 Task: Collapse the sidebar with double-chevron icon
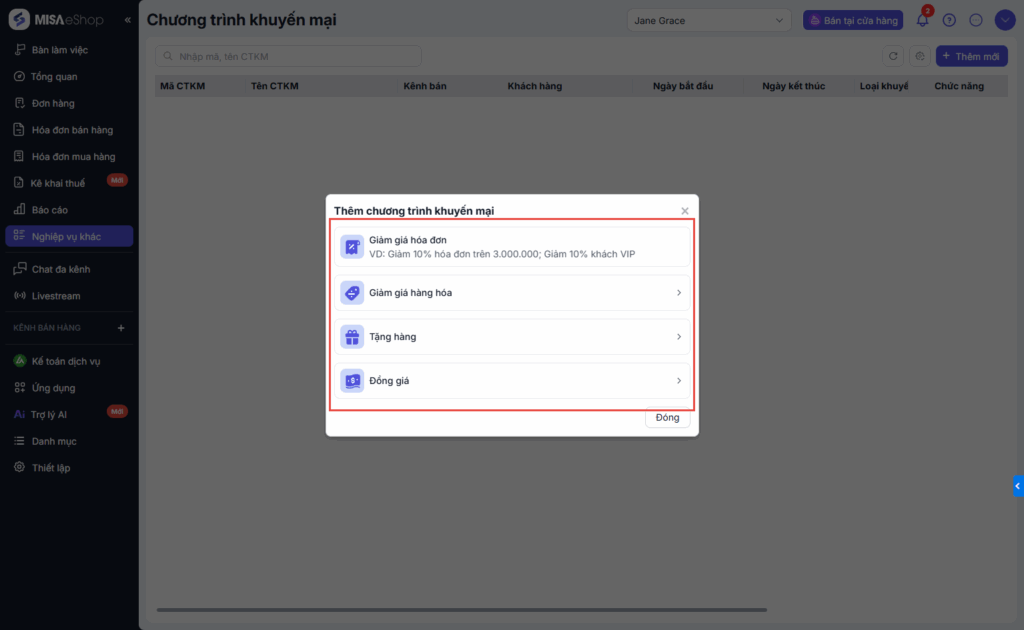click(128, 20)
